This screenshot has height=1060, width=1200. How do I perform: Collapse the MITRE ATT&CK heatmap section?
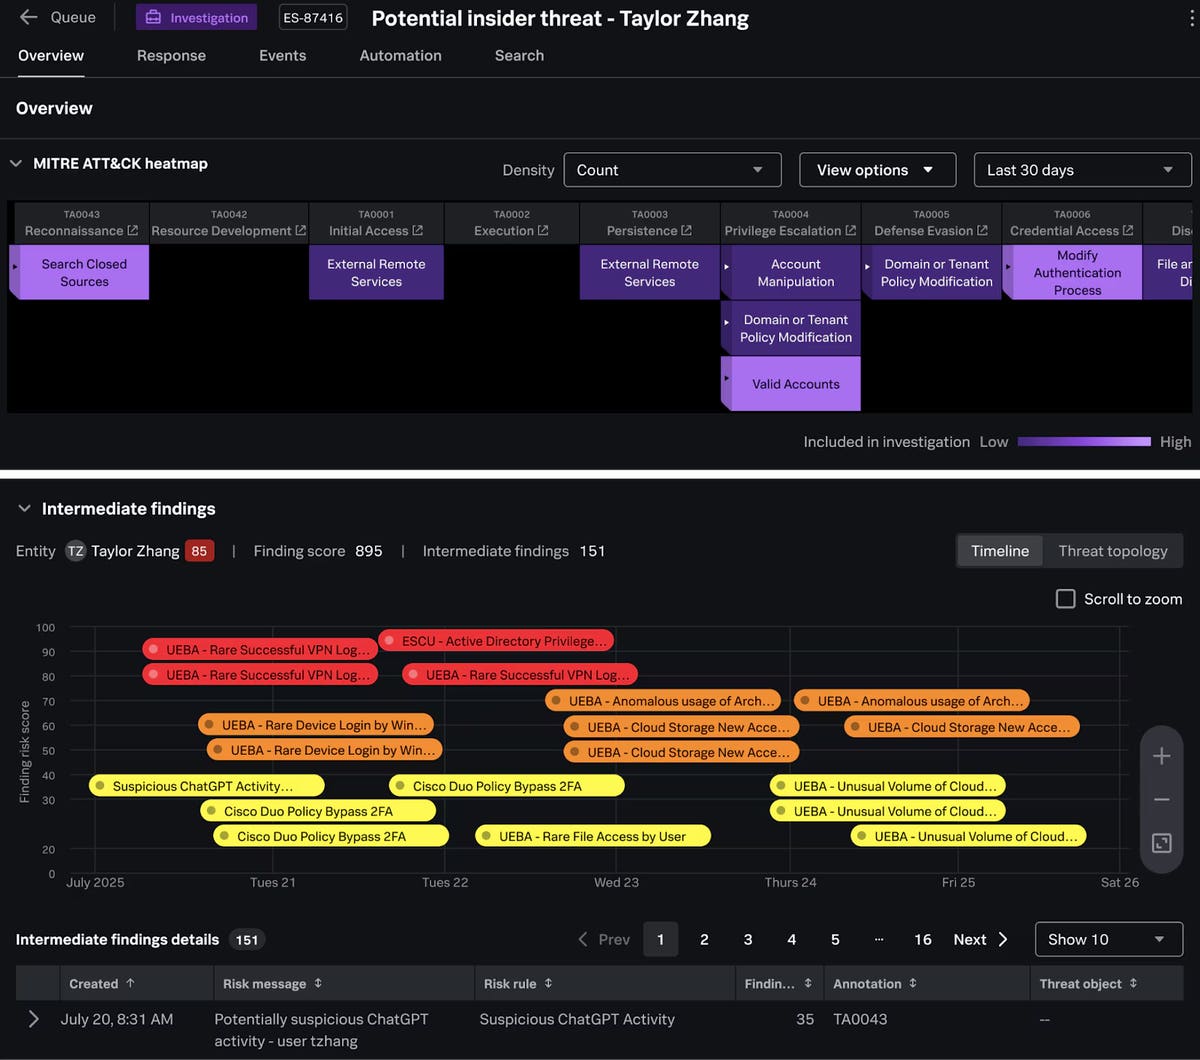(x=14, y=163)
